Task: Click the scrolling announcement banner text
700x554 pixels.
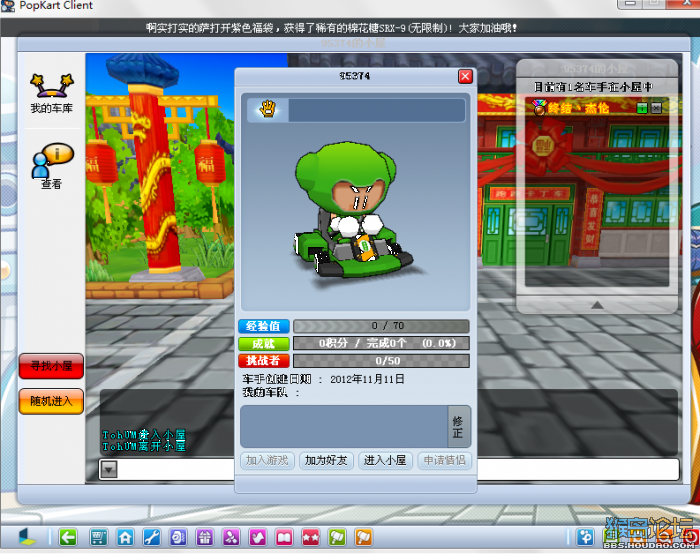Action: 331,28
